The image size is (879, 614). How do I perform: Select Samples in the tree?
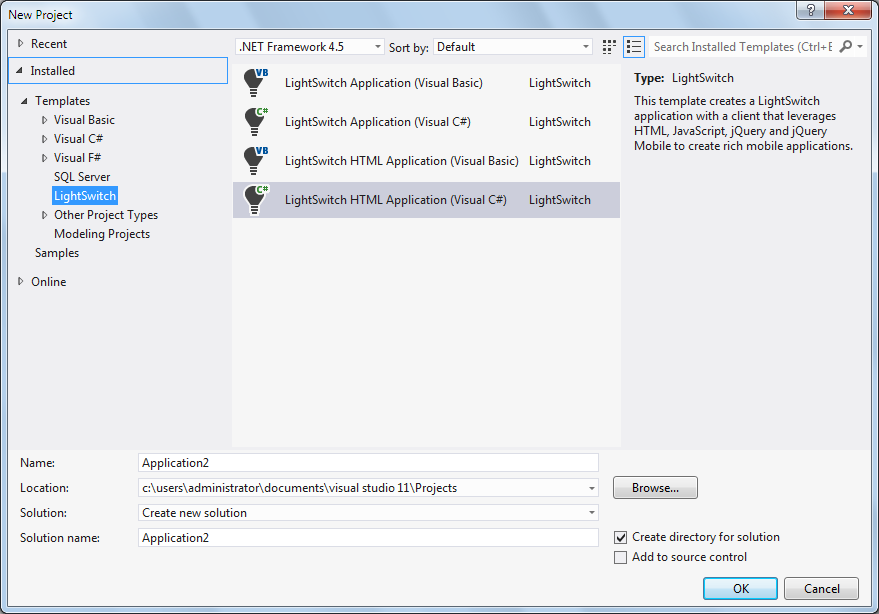pyautogui.click(x=57, y=253)
